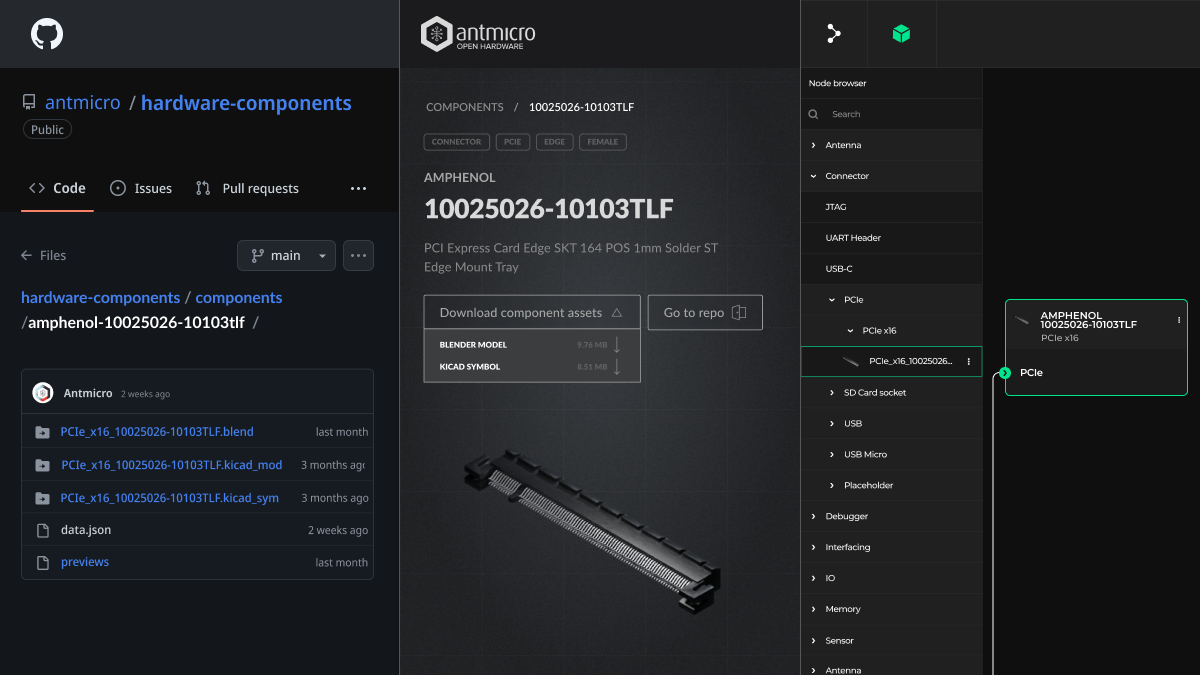Click the Antmicro Open Hardware logo
Image resolution: width=1200 pixels, height=675 pixels.
pos(477,33)
